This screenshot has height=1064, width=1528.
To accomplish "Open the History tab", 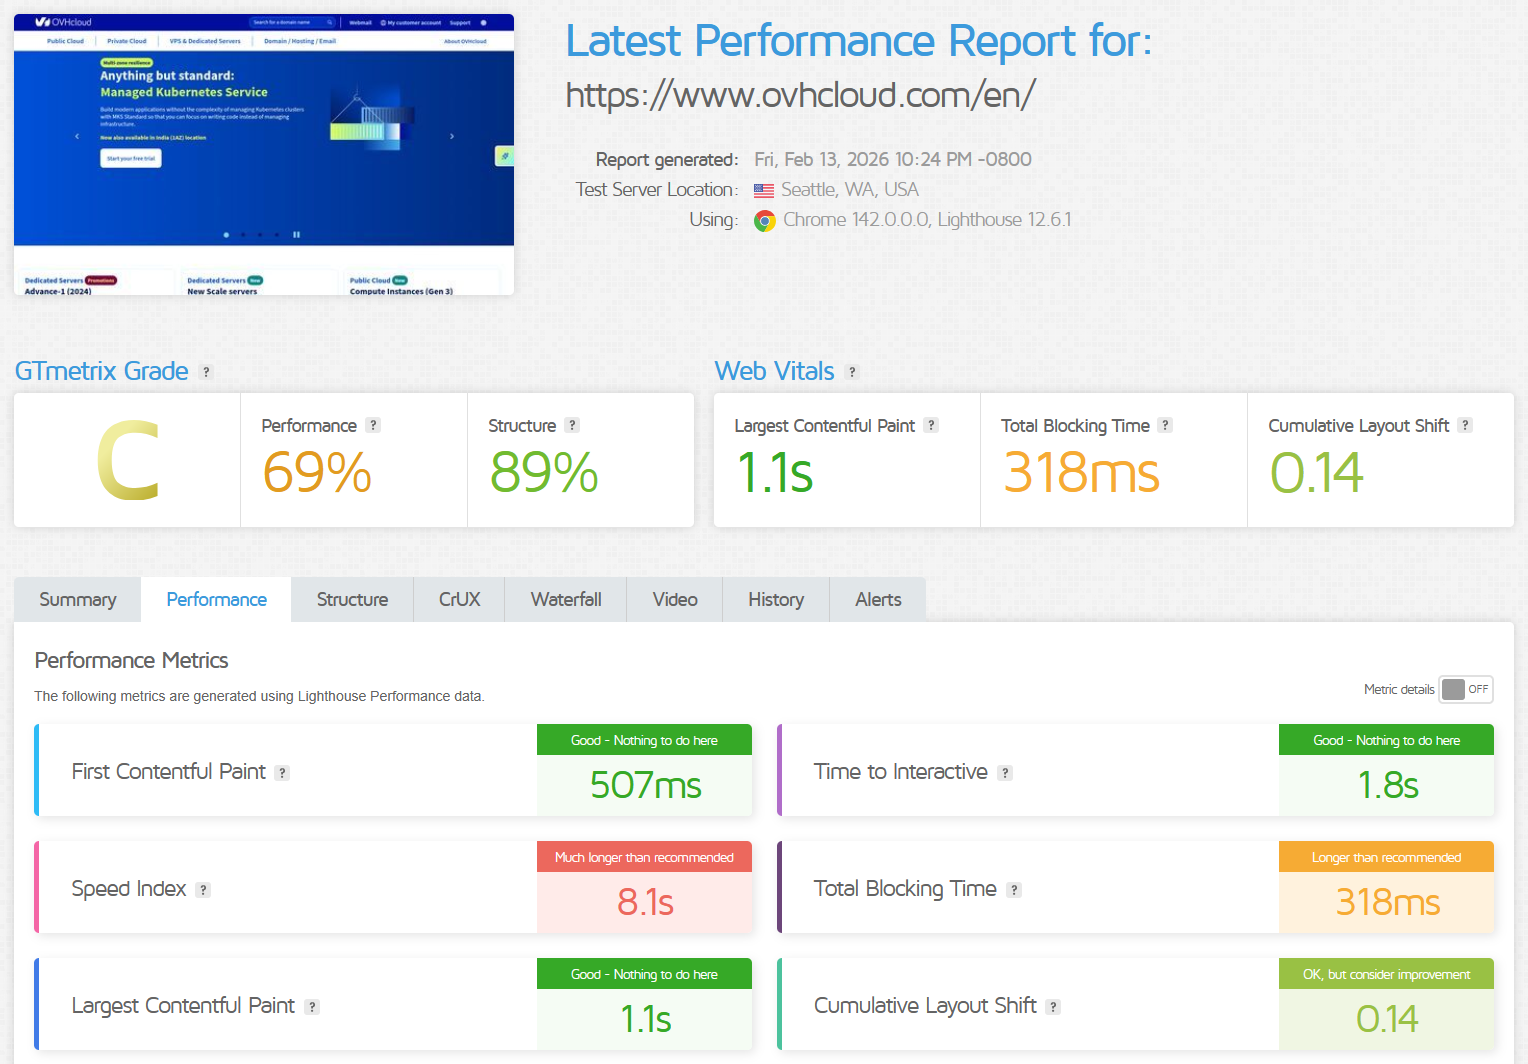I will tap(776, 599).
